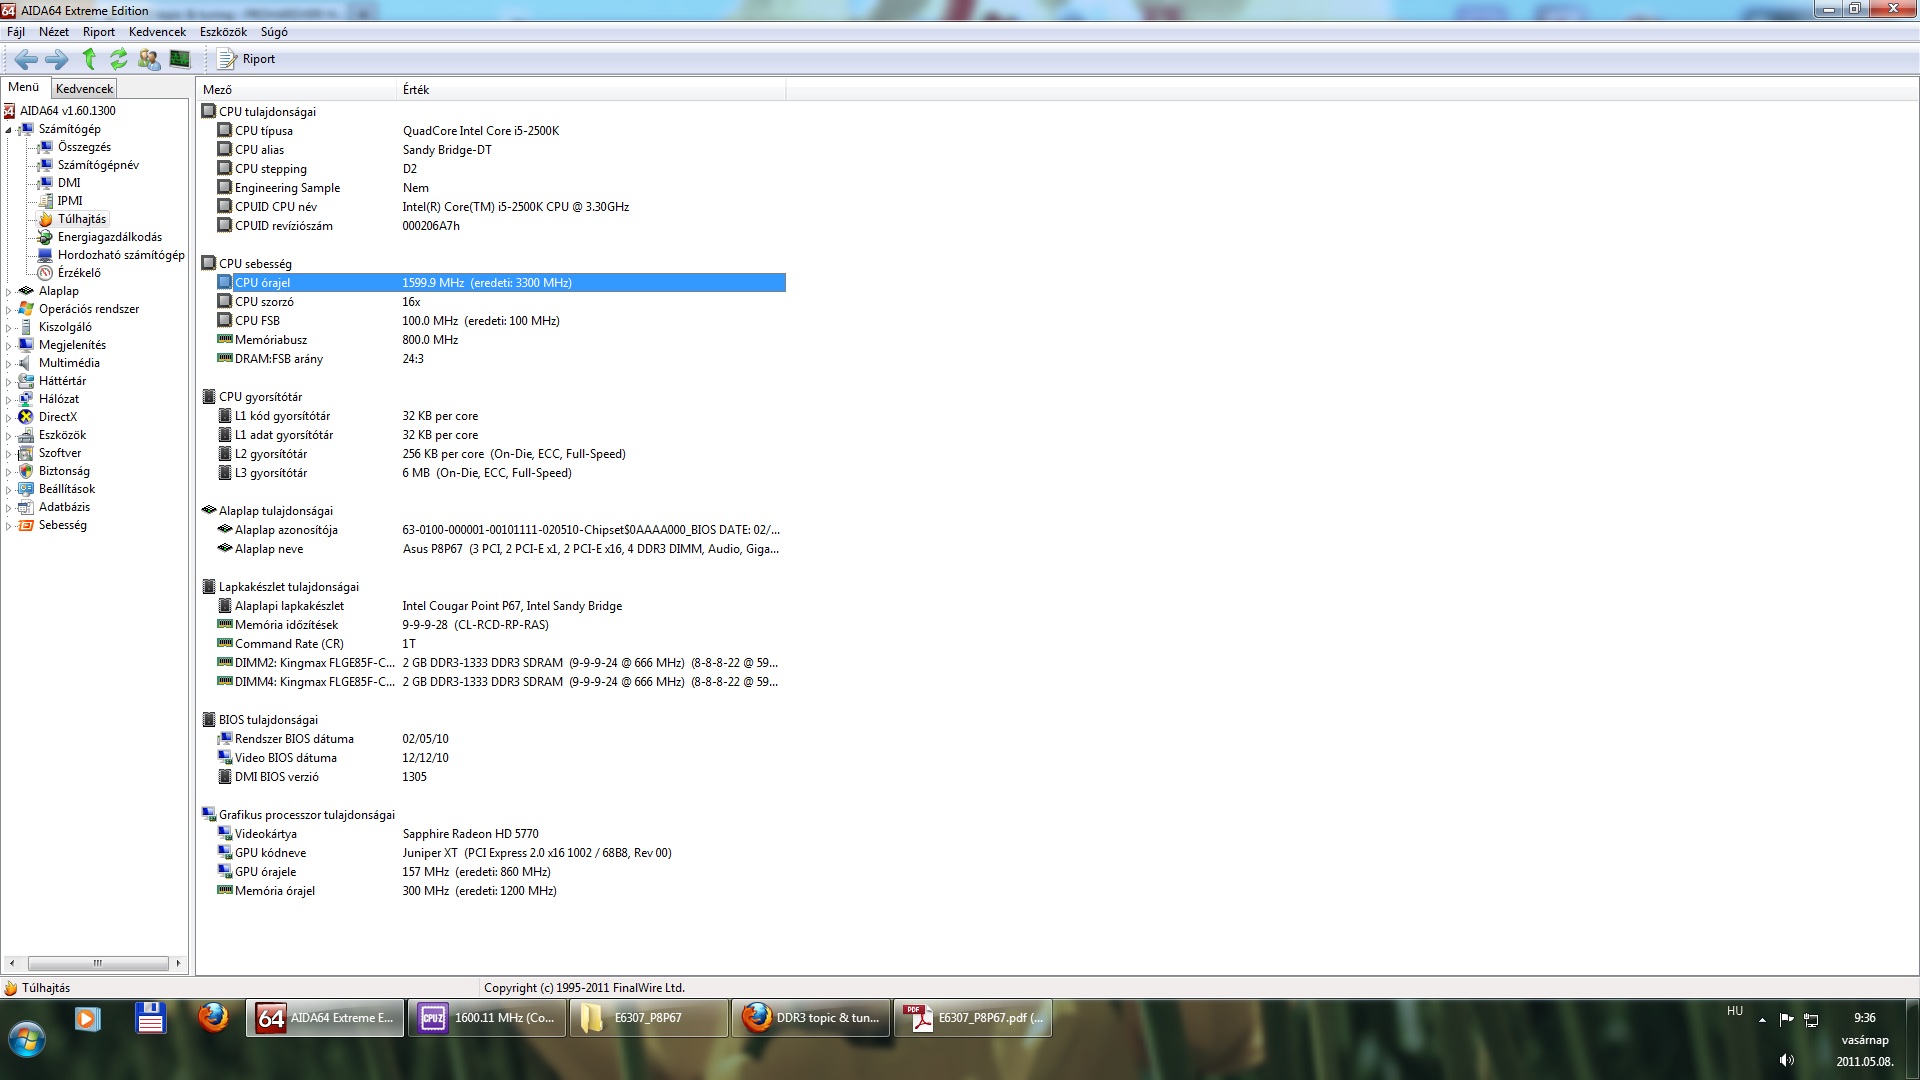
Task: Refresh the page with green arrows icon
Action: click(x=119, y=59)
